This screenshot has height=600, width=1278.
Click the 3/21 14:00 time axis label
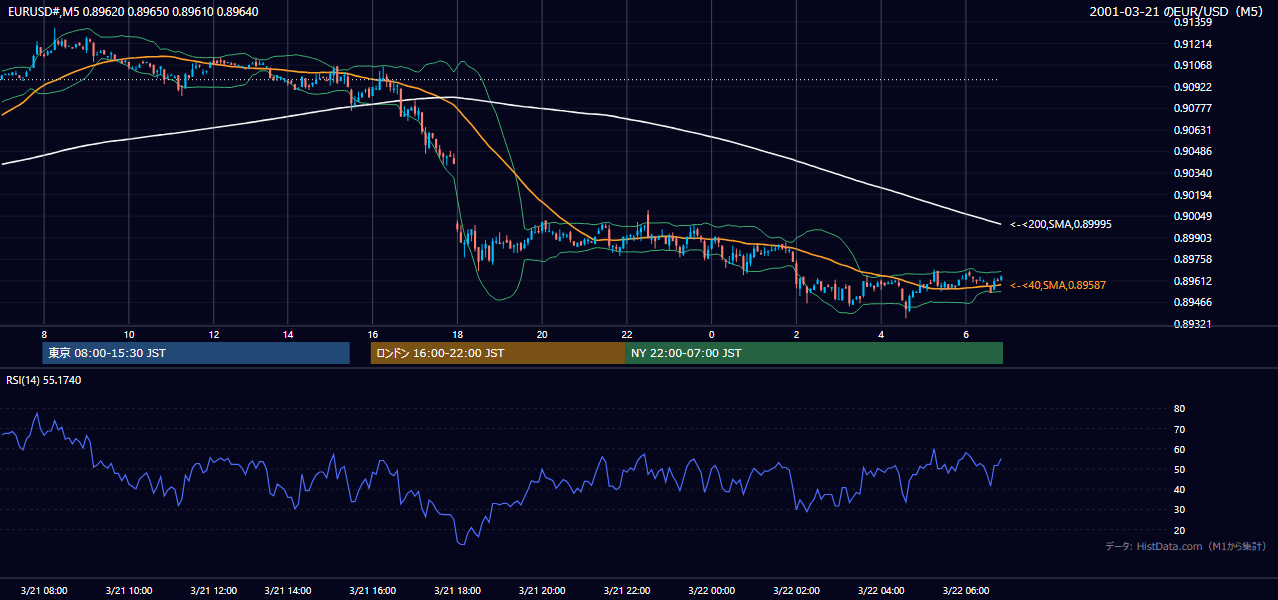click(x=289, y=591)
